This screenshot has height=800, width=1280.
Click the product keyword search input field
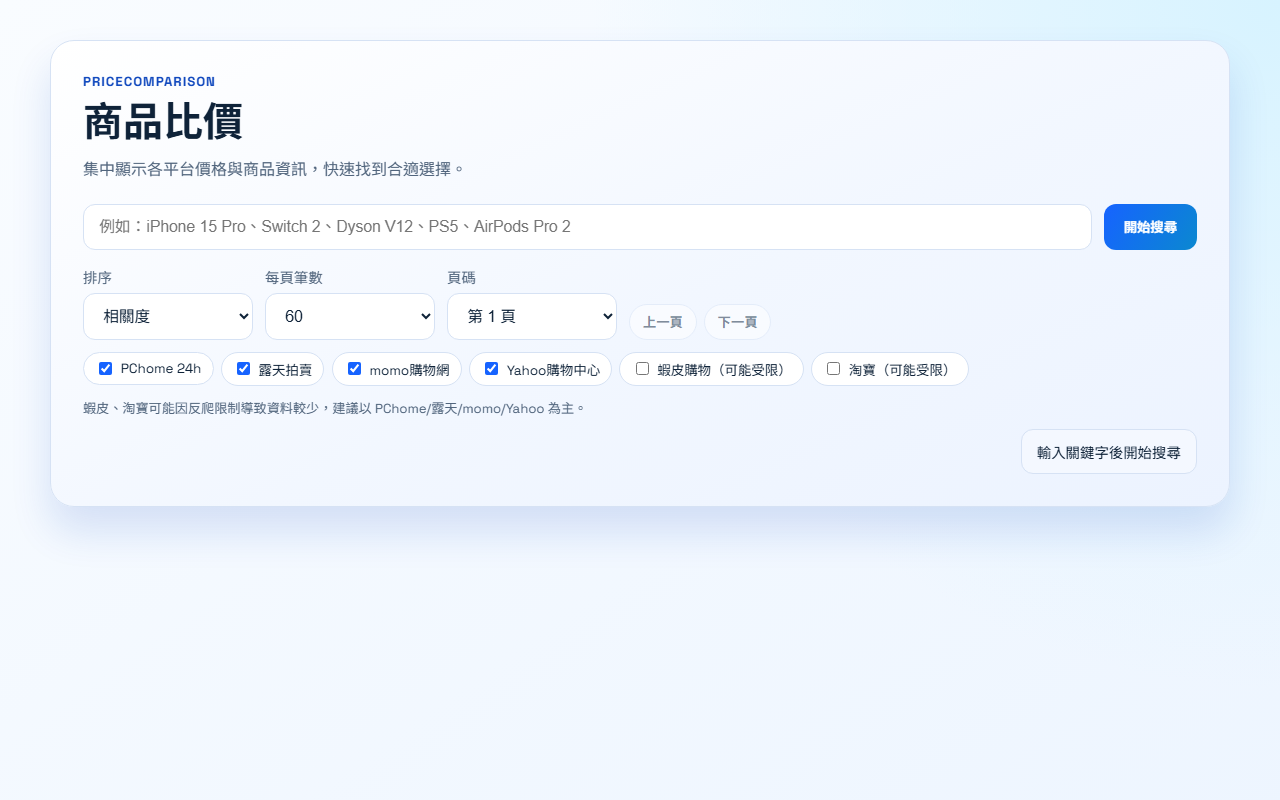(x=587, y=227)
